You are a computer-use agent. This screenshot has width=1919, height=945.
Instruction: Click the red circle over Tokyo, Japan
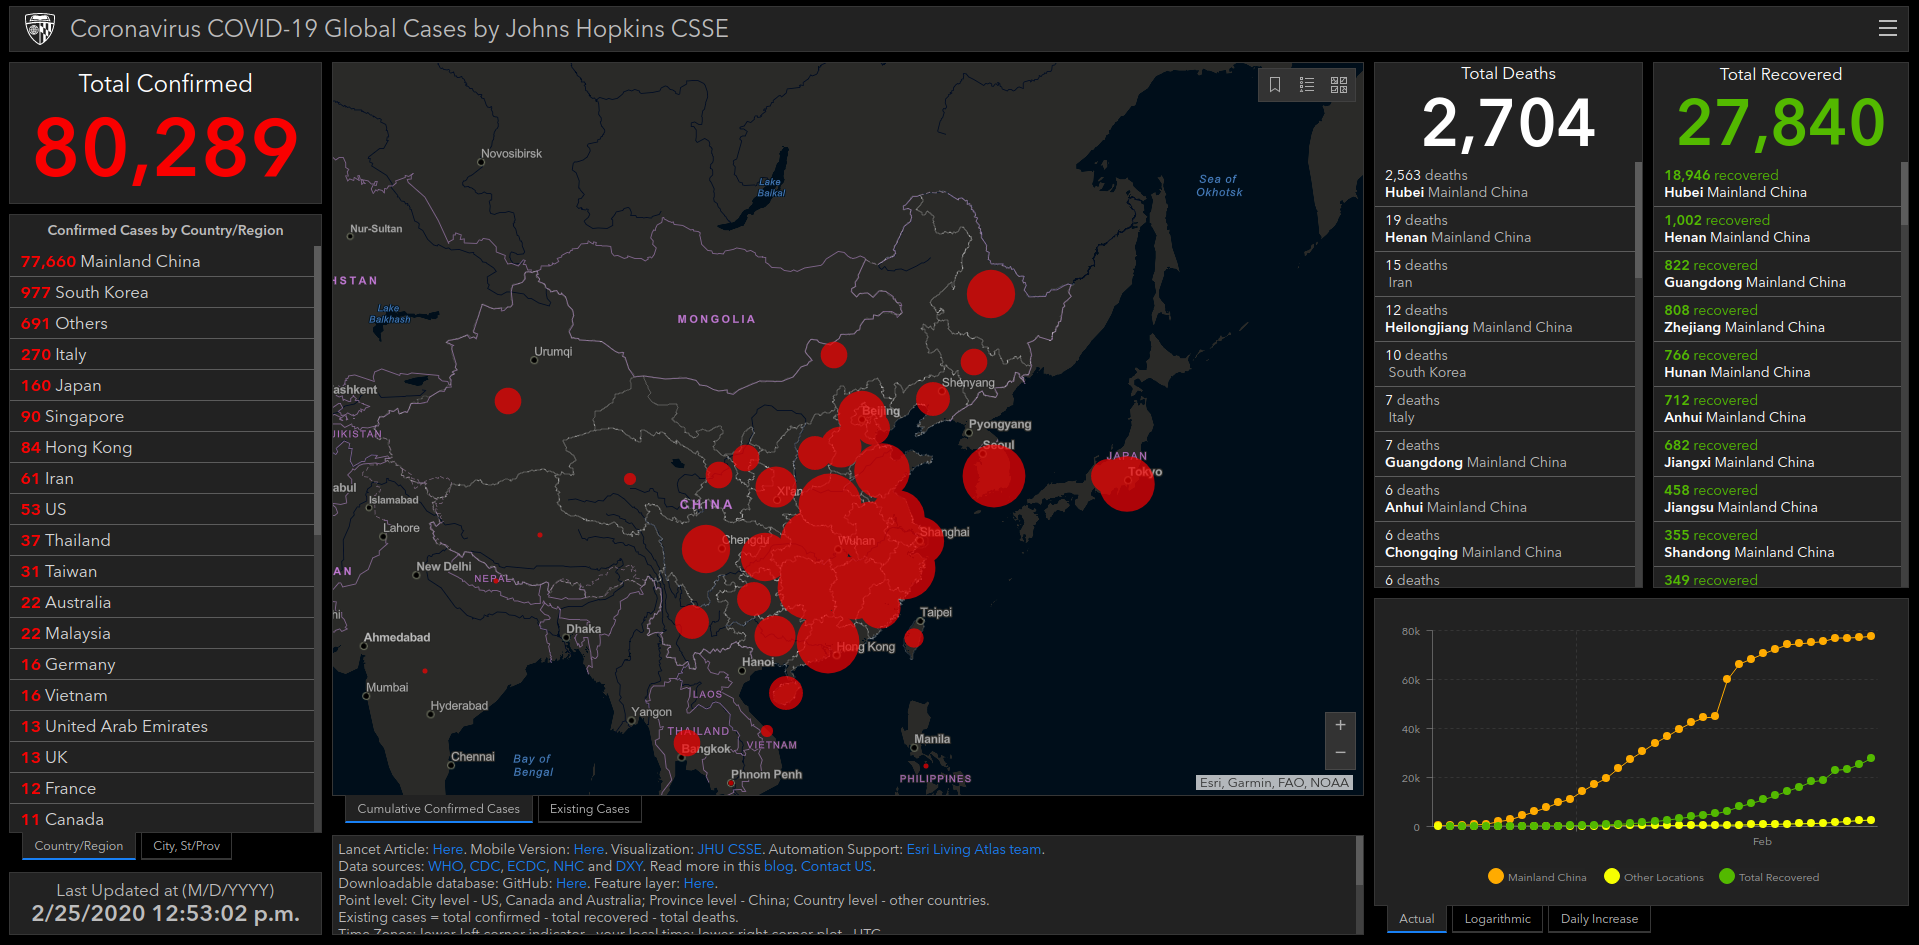click(1126, 483)
